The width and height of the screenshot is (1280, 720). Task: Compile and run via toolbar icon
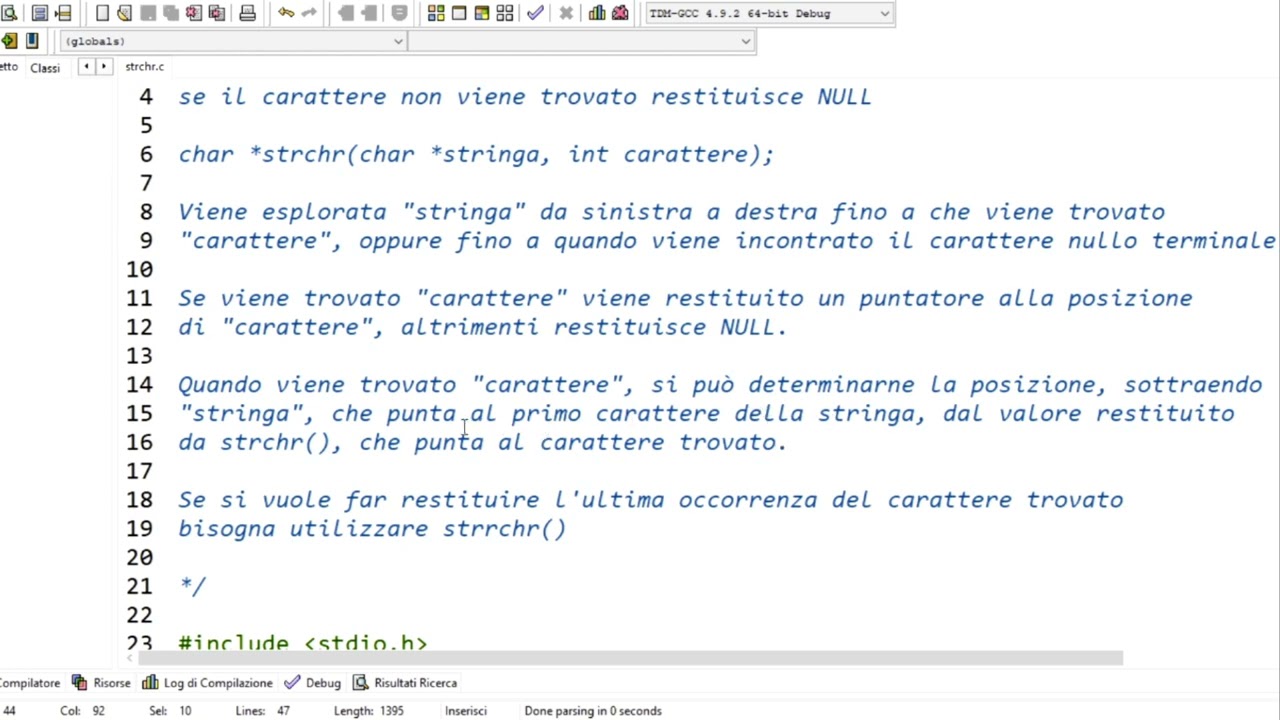click(482, 13)
